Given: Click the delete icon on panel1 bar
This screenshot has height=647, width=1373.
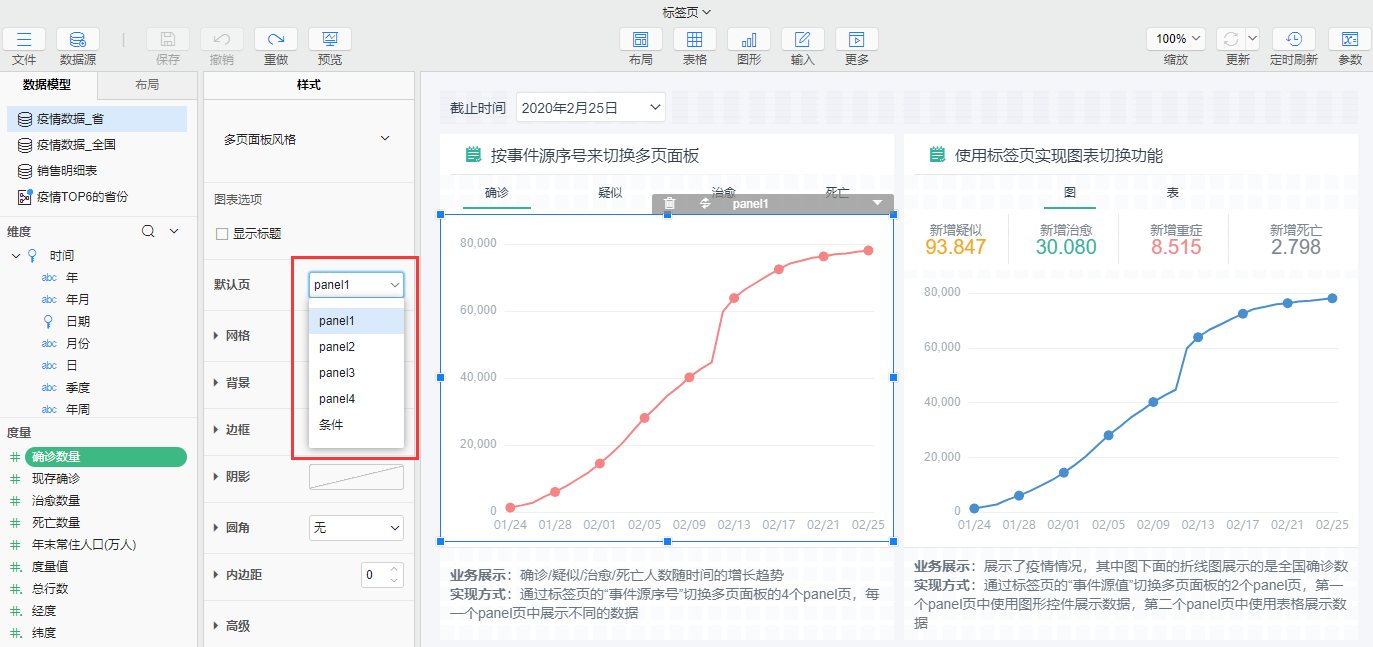Looking at the screenshot, I should click(x=670, y=203).
